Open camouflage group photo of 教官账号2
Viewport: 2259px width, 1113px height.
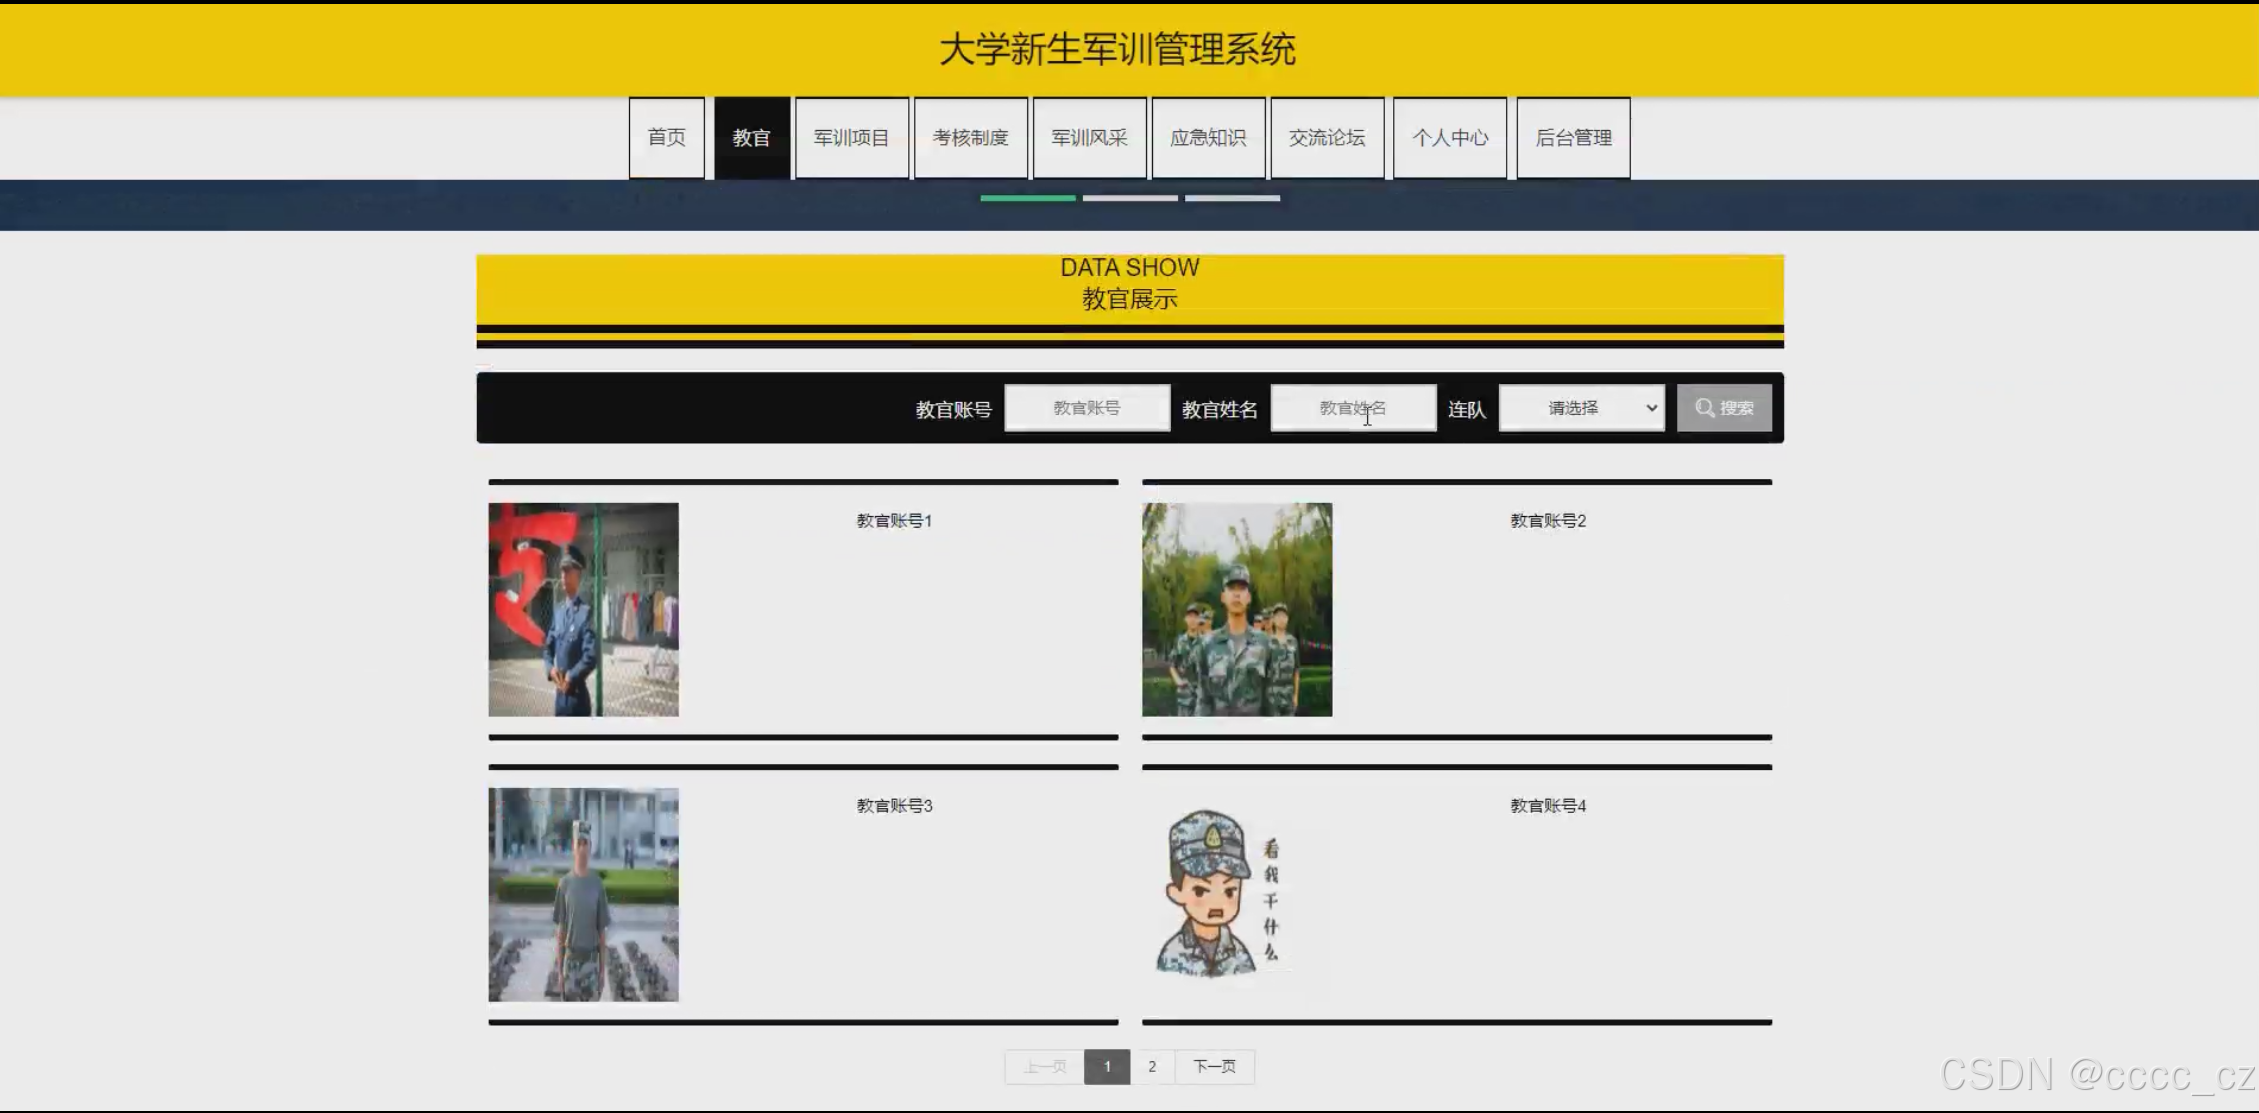click(1237, 609)
